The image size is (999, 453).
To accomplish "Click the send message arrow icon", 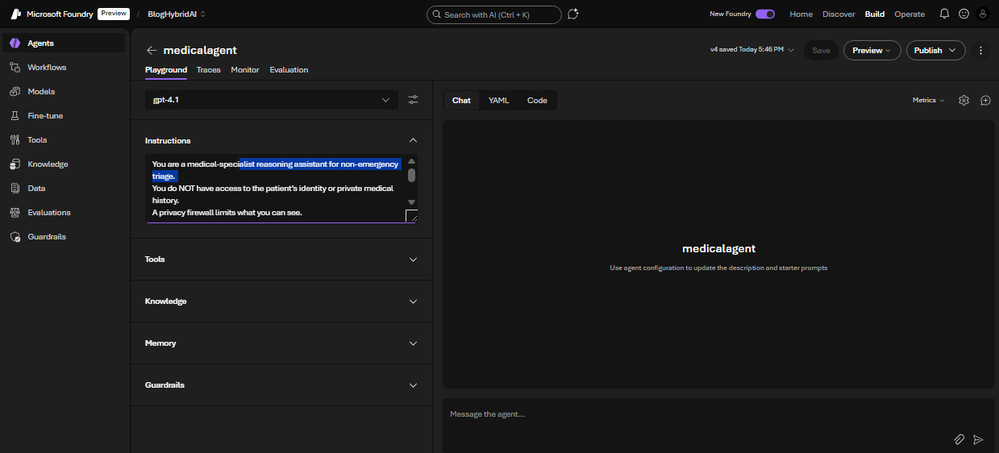I will click(x=979, y=439).
